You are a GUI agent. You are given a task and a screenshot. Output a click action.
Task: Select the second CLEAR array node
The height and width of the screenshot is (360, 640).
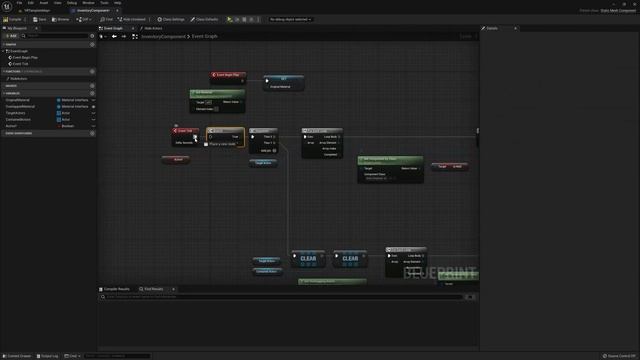pyautogui.click(x=350, y=258)
